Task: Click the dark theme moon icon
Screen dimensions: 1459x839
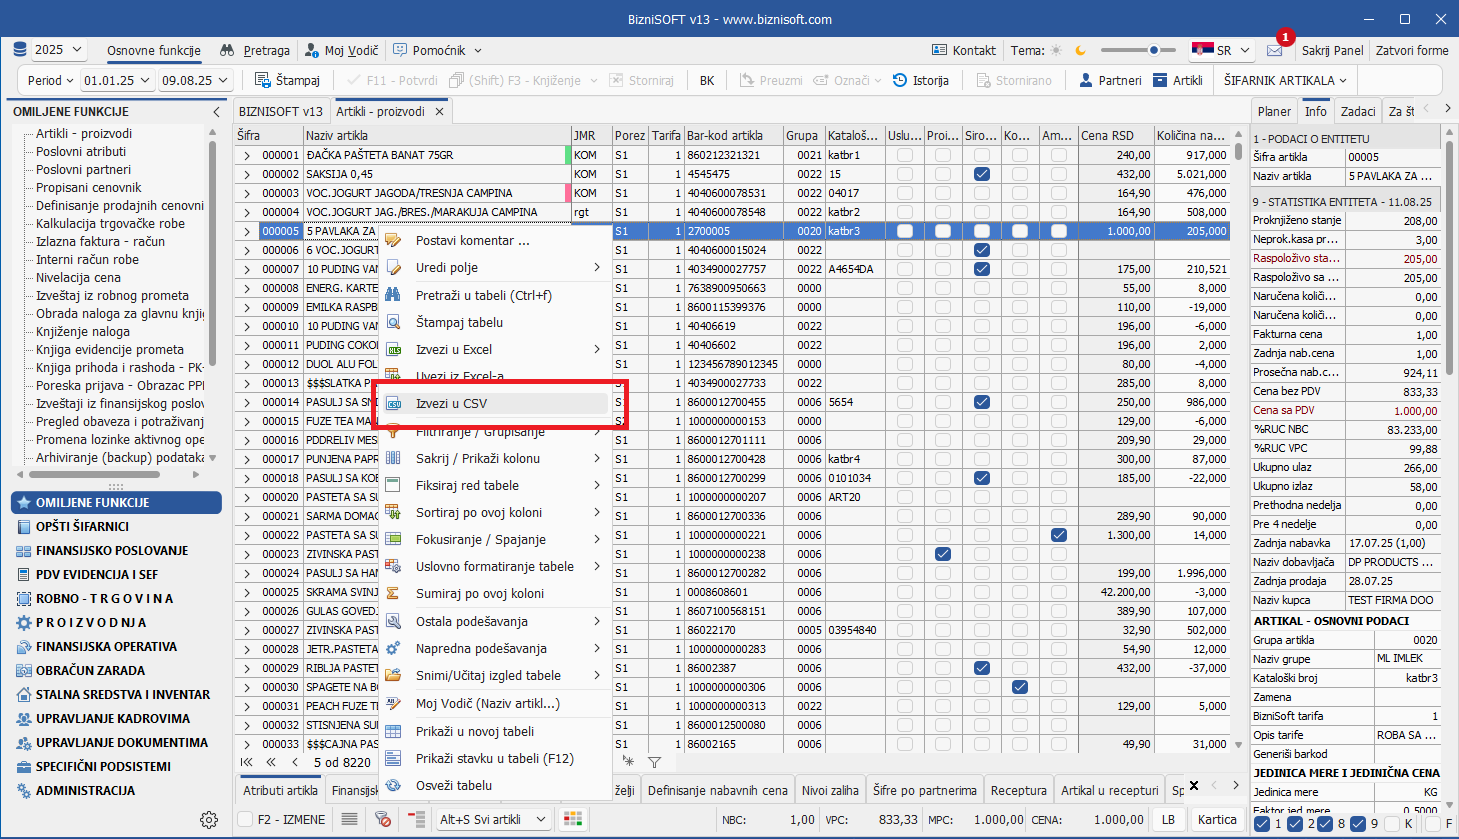Action: pyautogui.click(x=1080, y=50)
